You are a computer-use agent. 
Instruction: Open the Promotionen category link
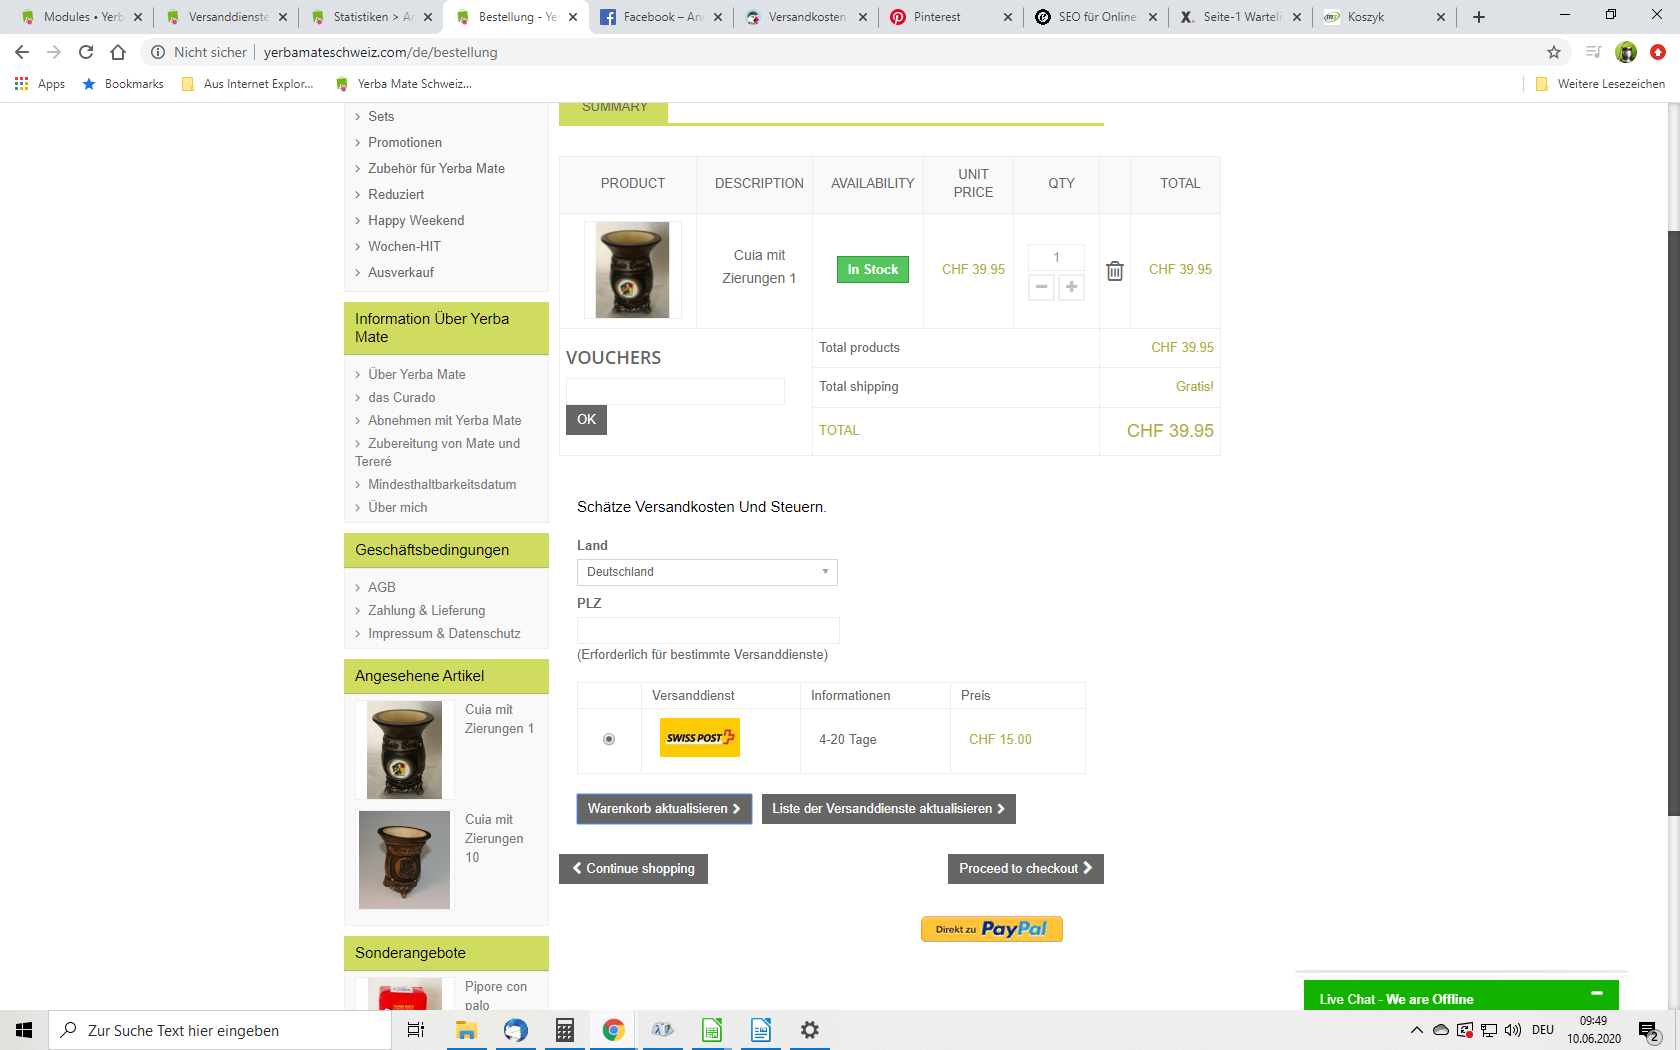[x=405, y=142]
